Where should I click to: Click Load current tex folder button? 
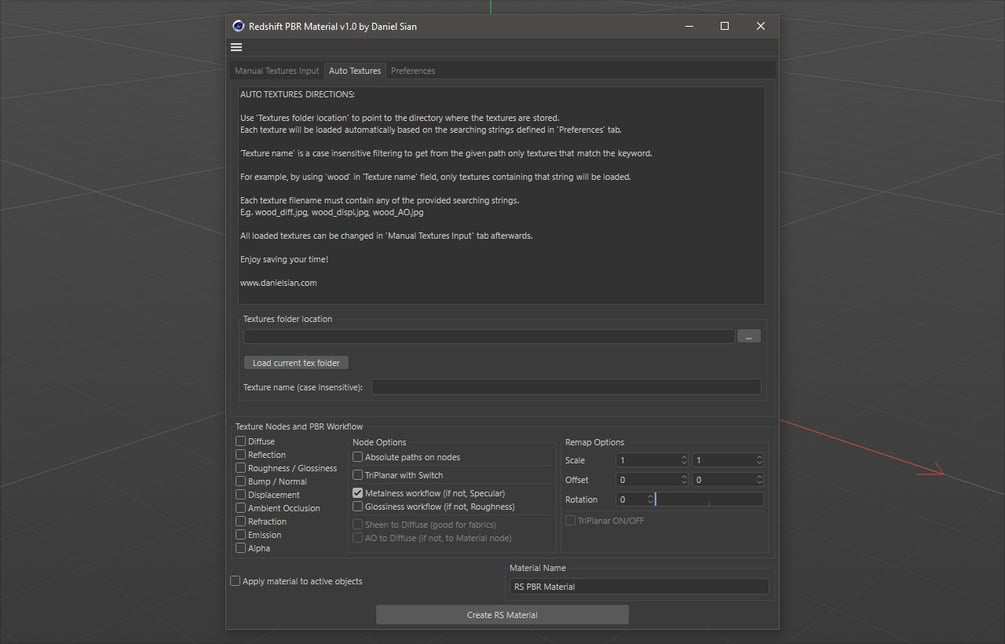point(296,363)
